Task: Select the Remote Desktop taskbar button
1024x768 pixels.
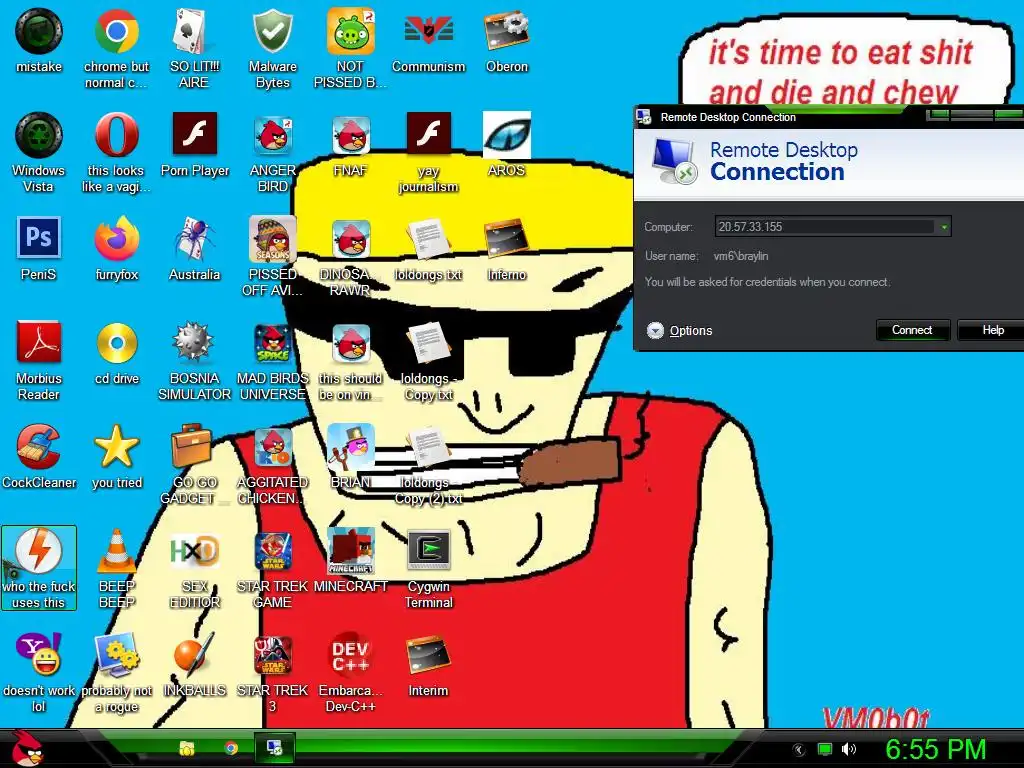Action: (x=274, y=748)
